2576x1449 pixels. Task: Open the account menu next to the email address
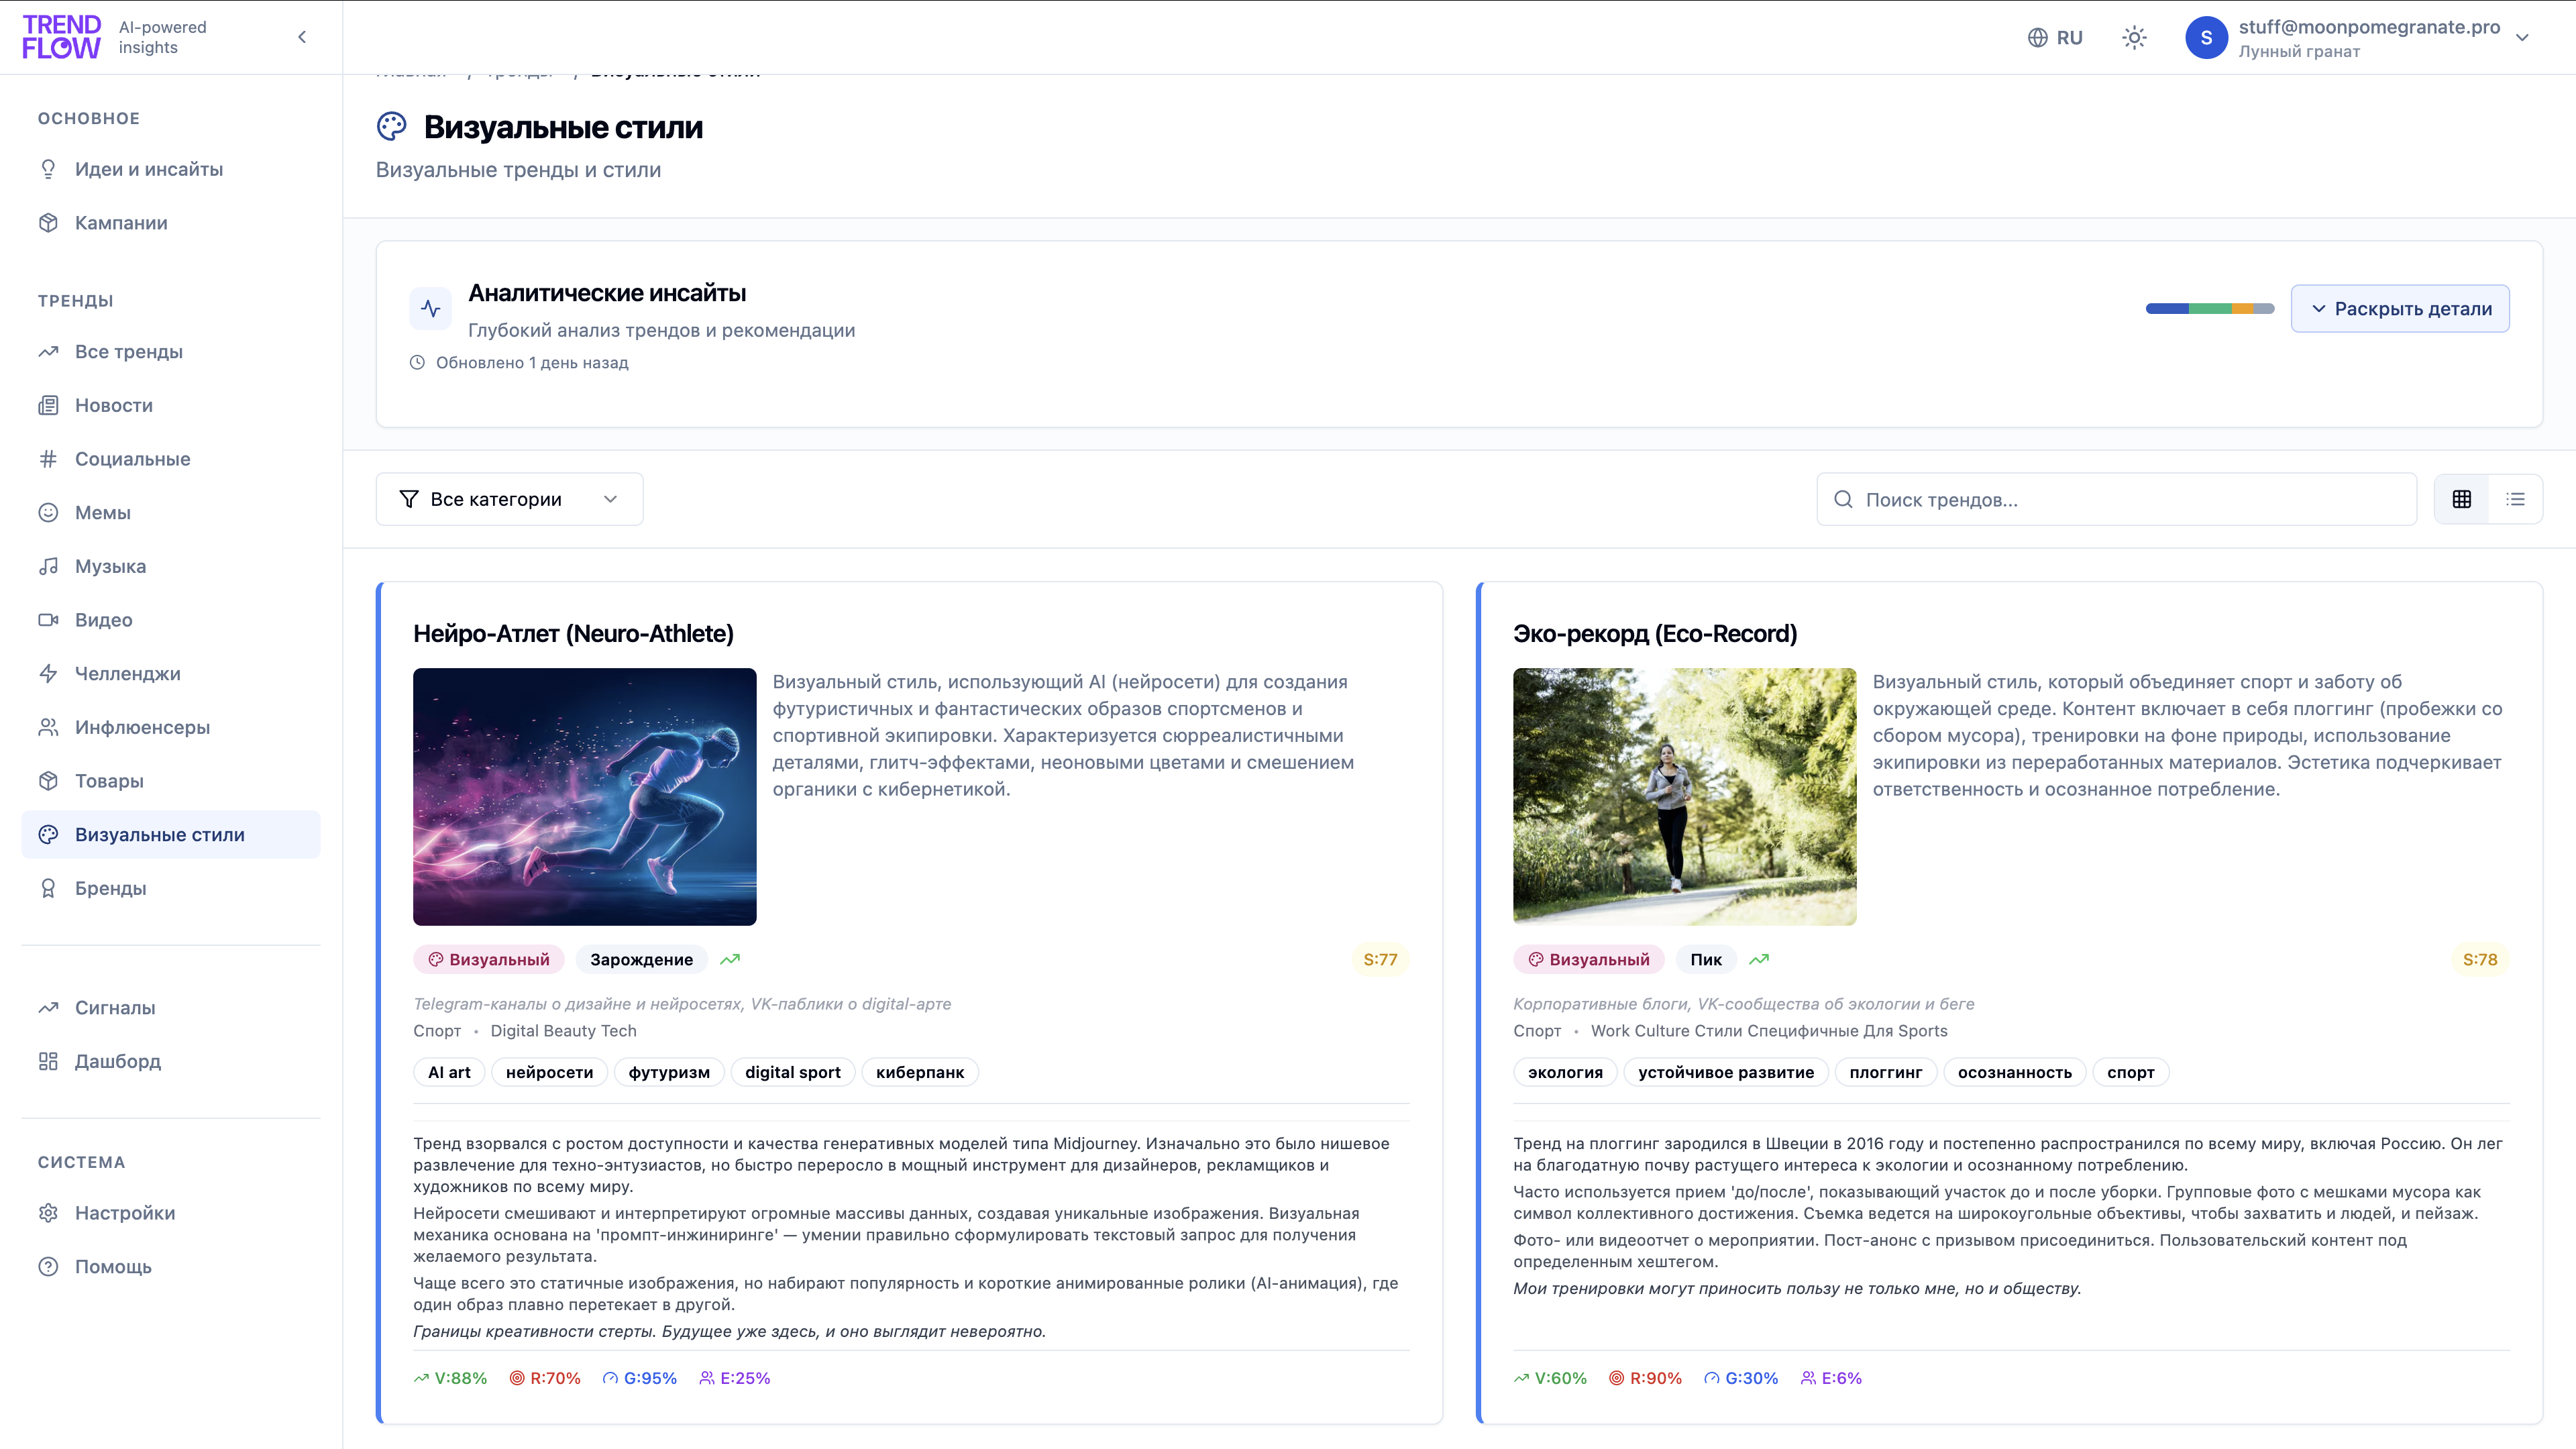coord(2522,38)
